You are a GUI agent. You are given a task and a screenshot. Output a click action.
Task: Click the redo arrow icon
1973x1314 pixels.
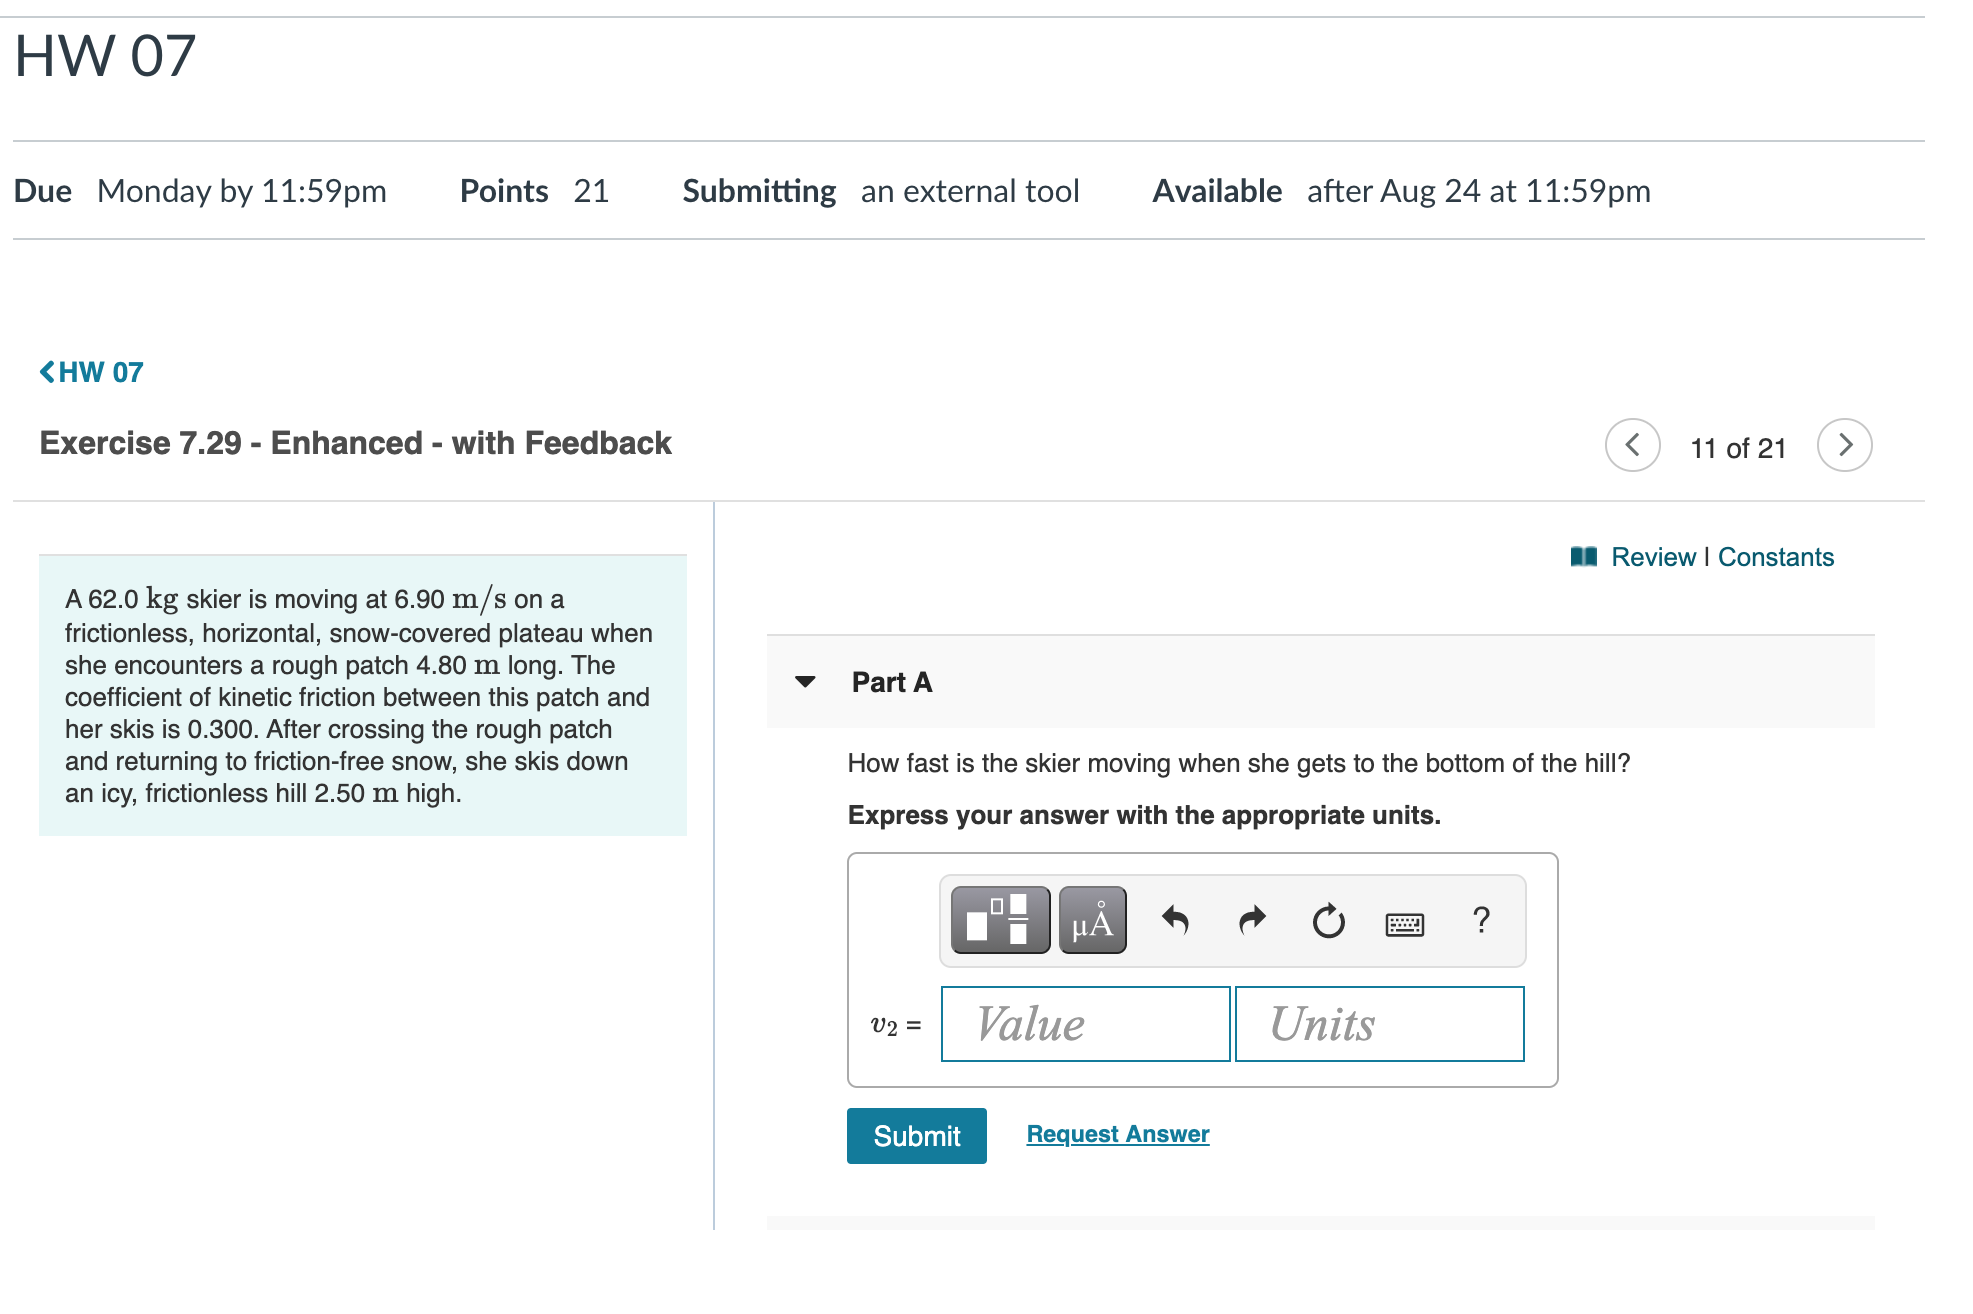tap(1252, 920)
